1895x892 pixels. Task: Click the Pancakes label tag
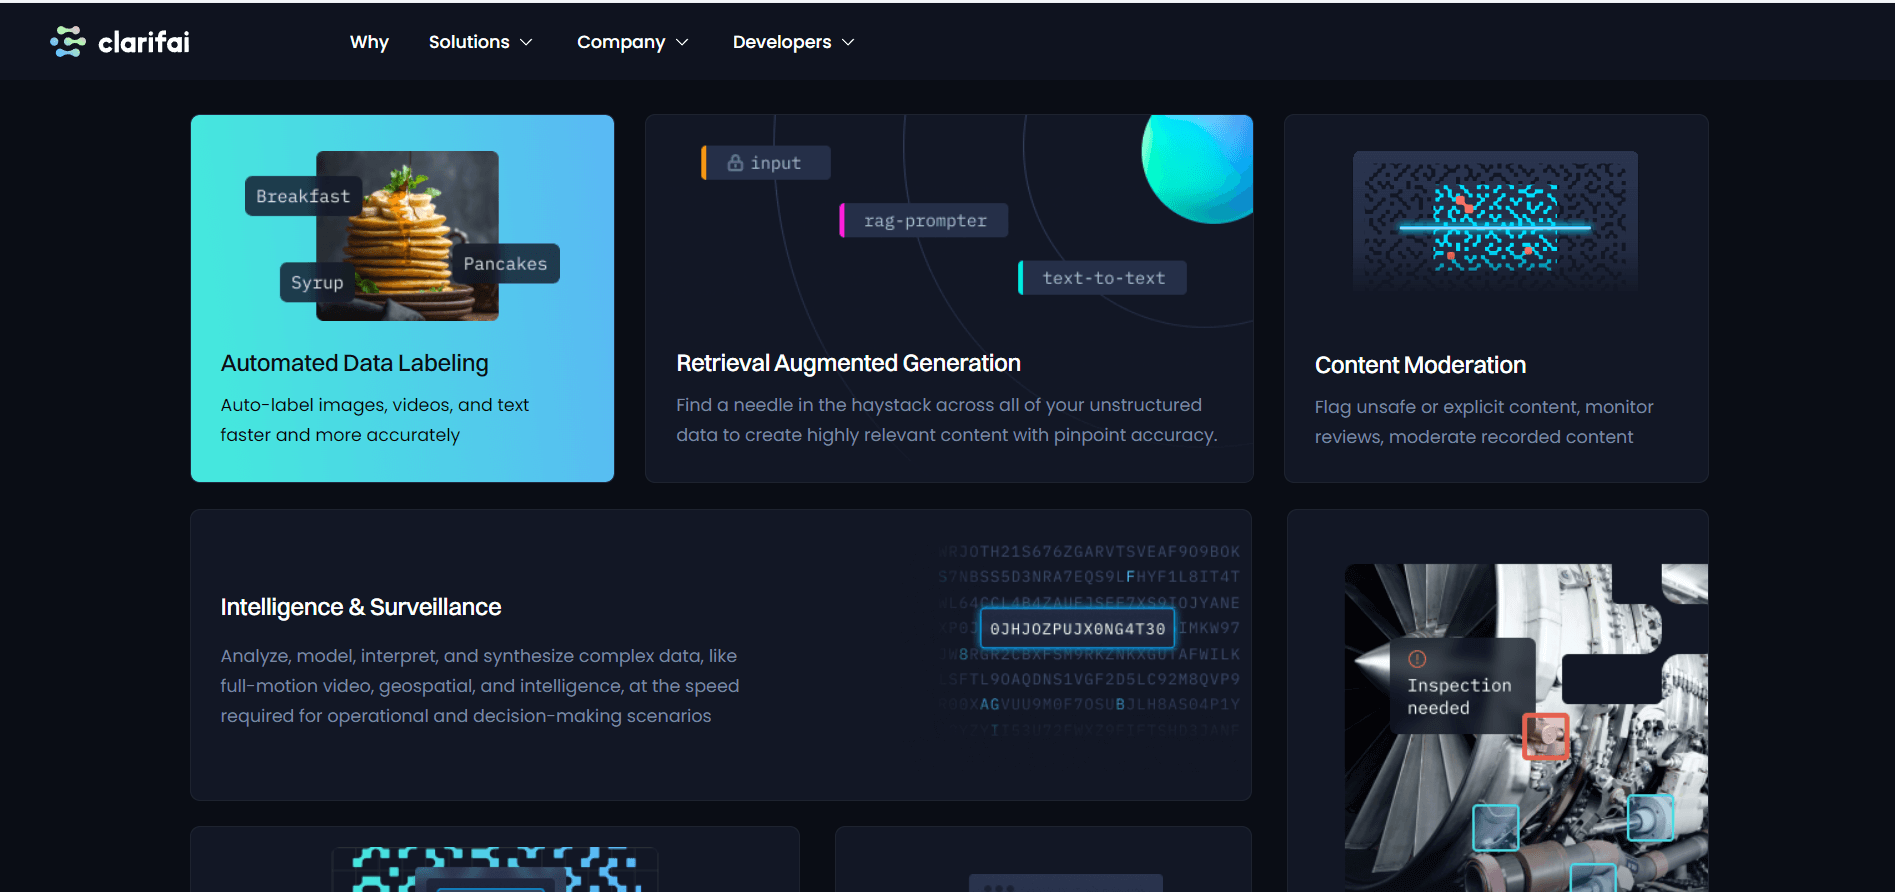(505, 264)
